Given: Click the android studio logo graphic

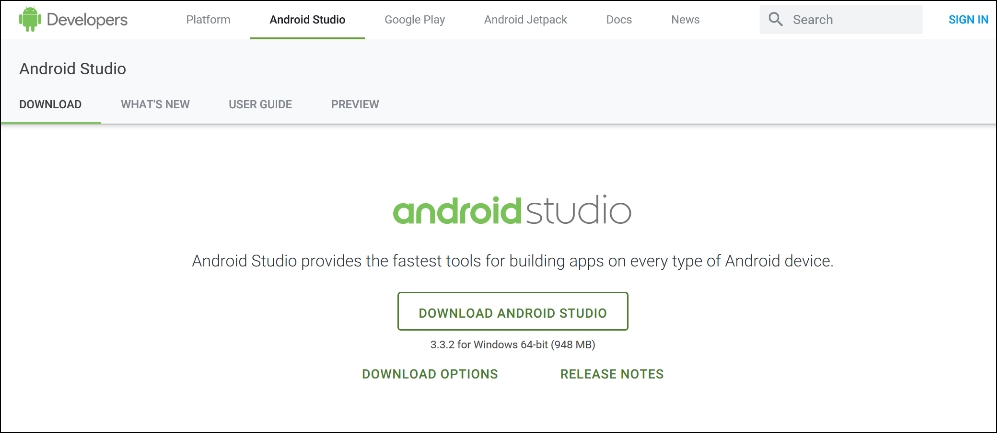Looking at the screenshot, I should [512, 210].
